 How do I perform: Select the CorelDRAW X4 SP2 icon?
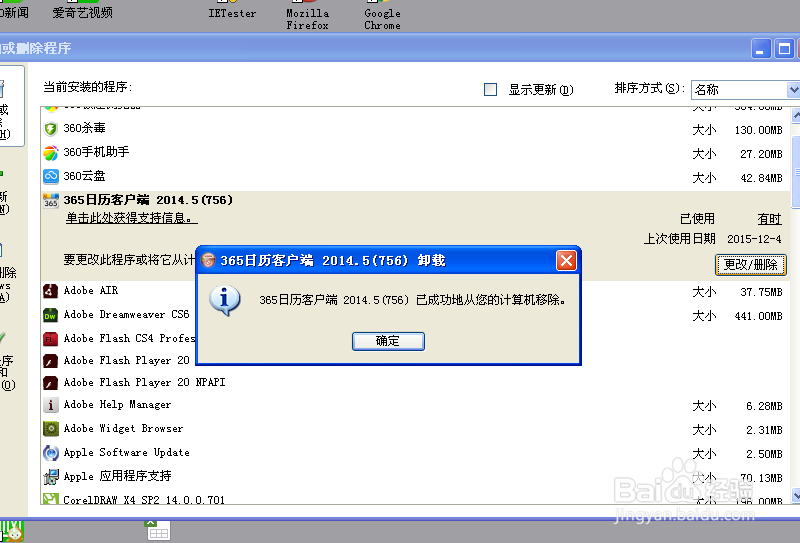pos(51,499)
